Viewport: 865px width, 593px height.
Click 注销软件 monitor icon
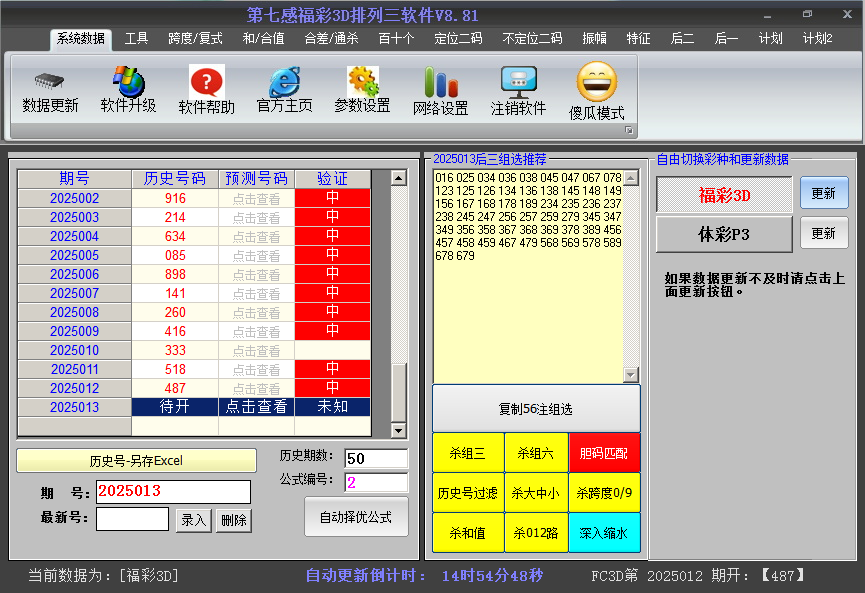pyautogui.click(x=519, y=82)
